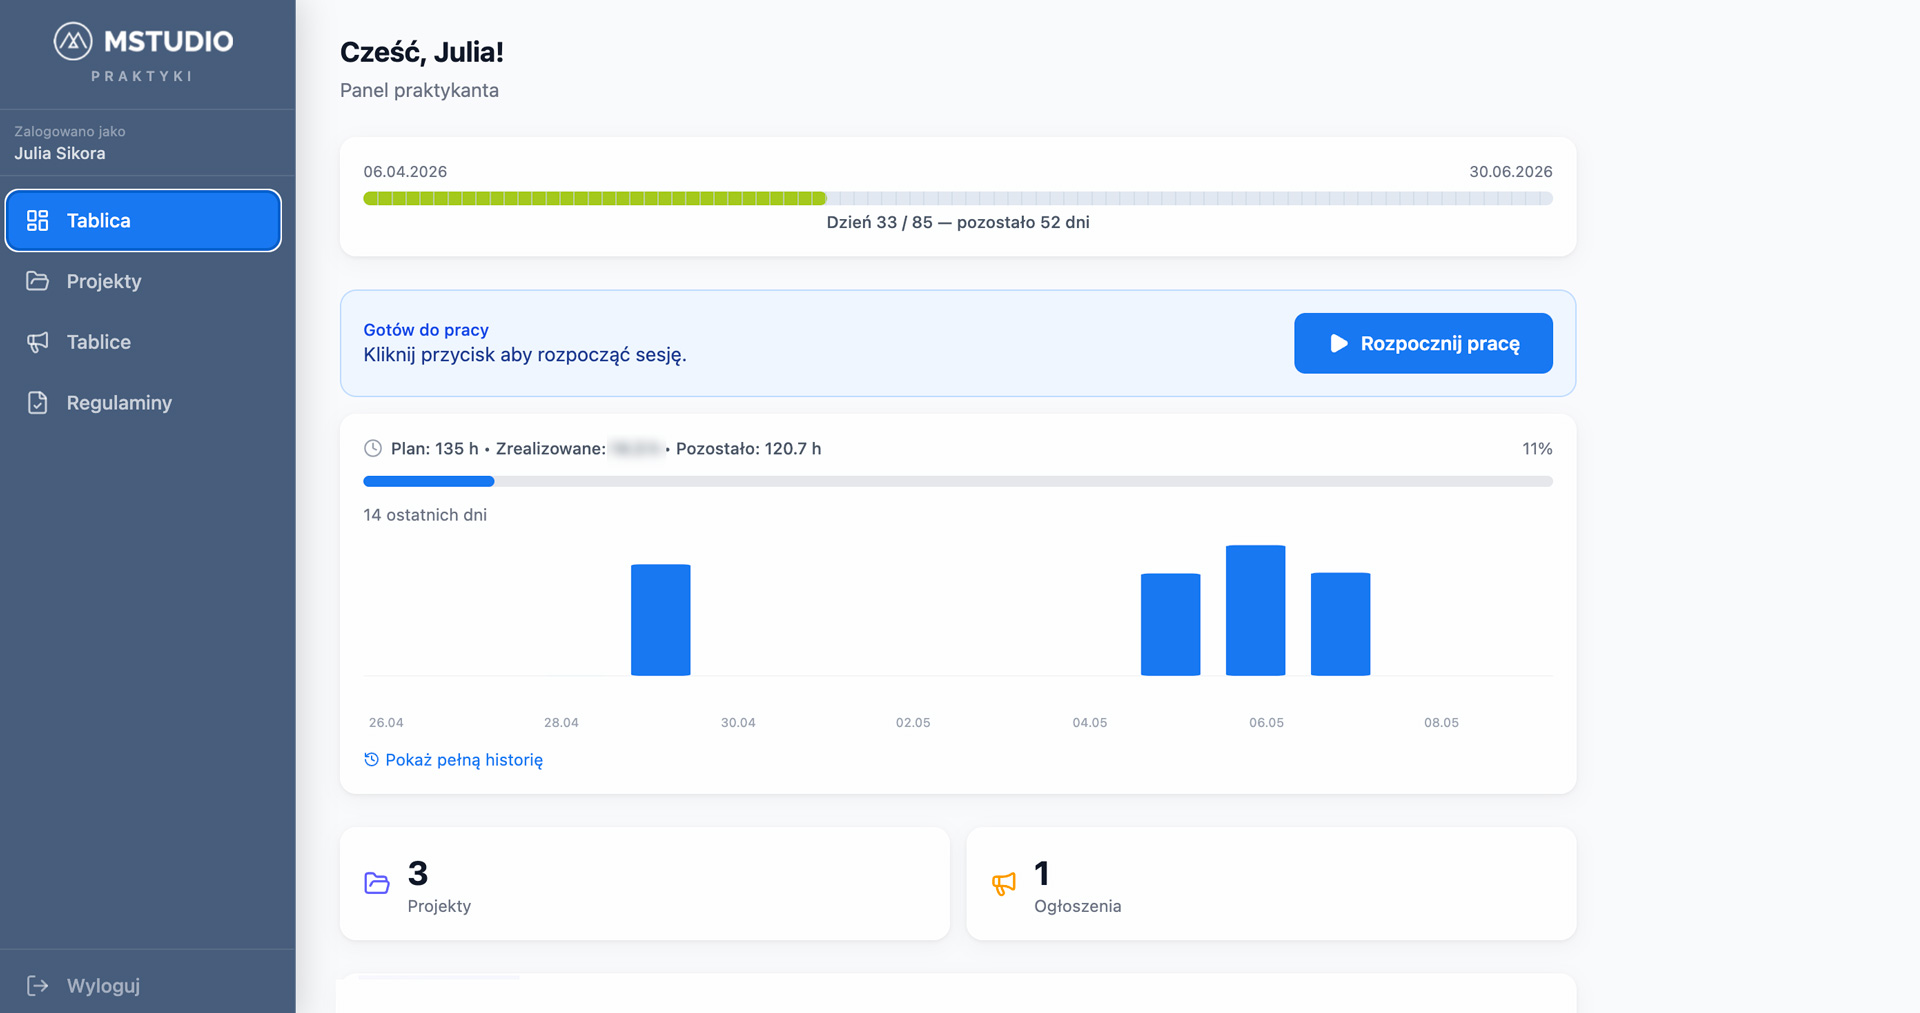Click the Projekty folder icon in sidebar
Screen dimensions: 1920x1013
tap(38, 281)
